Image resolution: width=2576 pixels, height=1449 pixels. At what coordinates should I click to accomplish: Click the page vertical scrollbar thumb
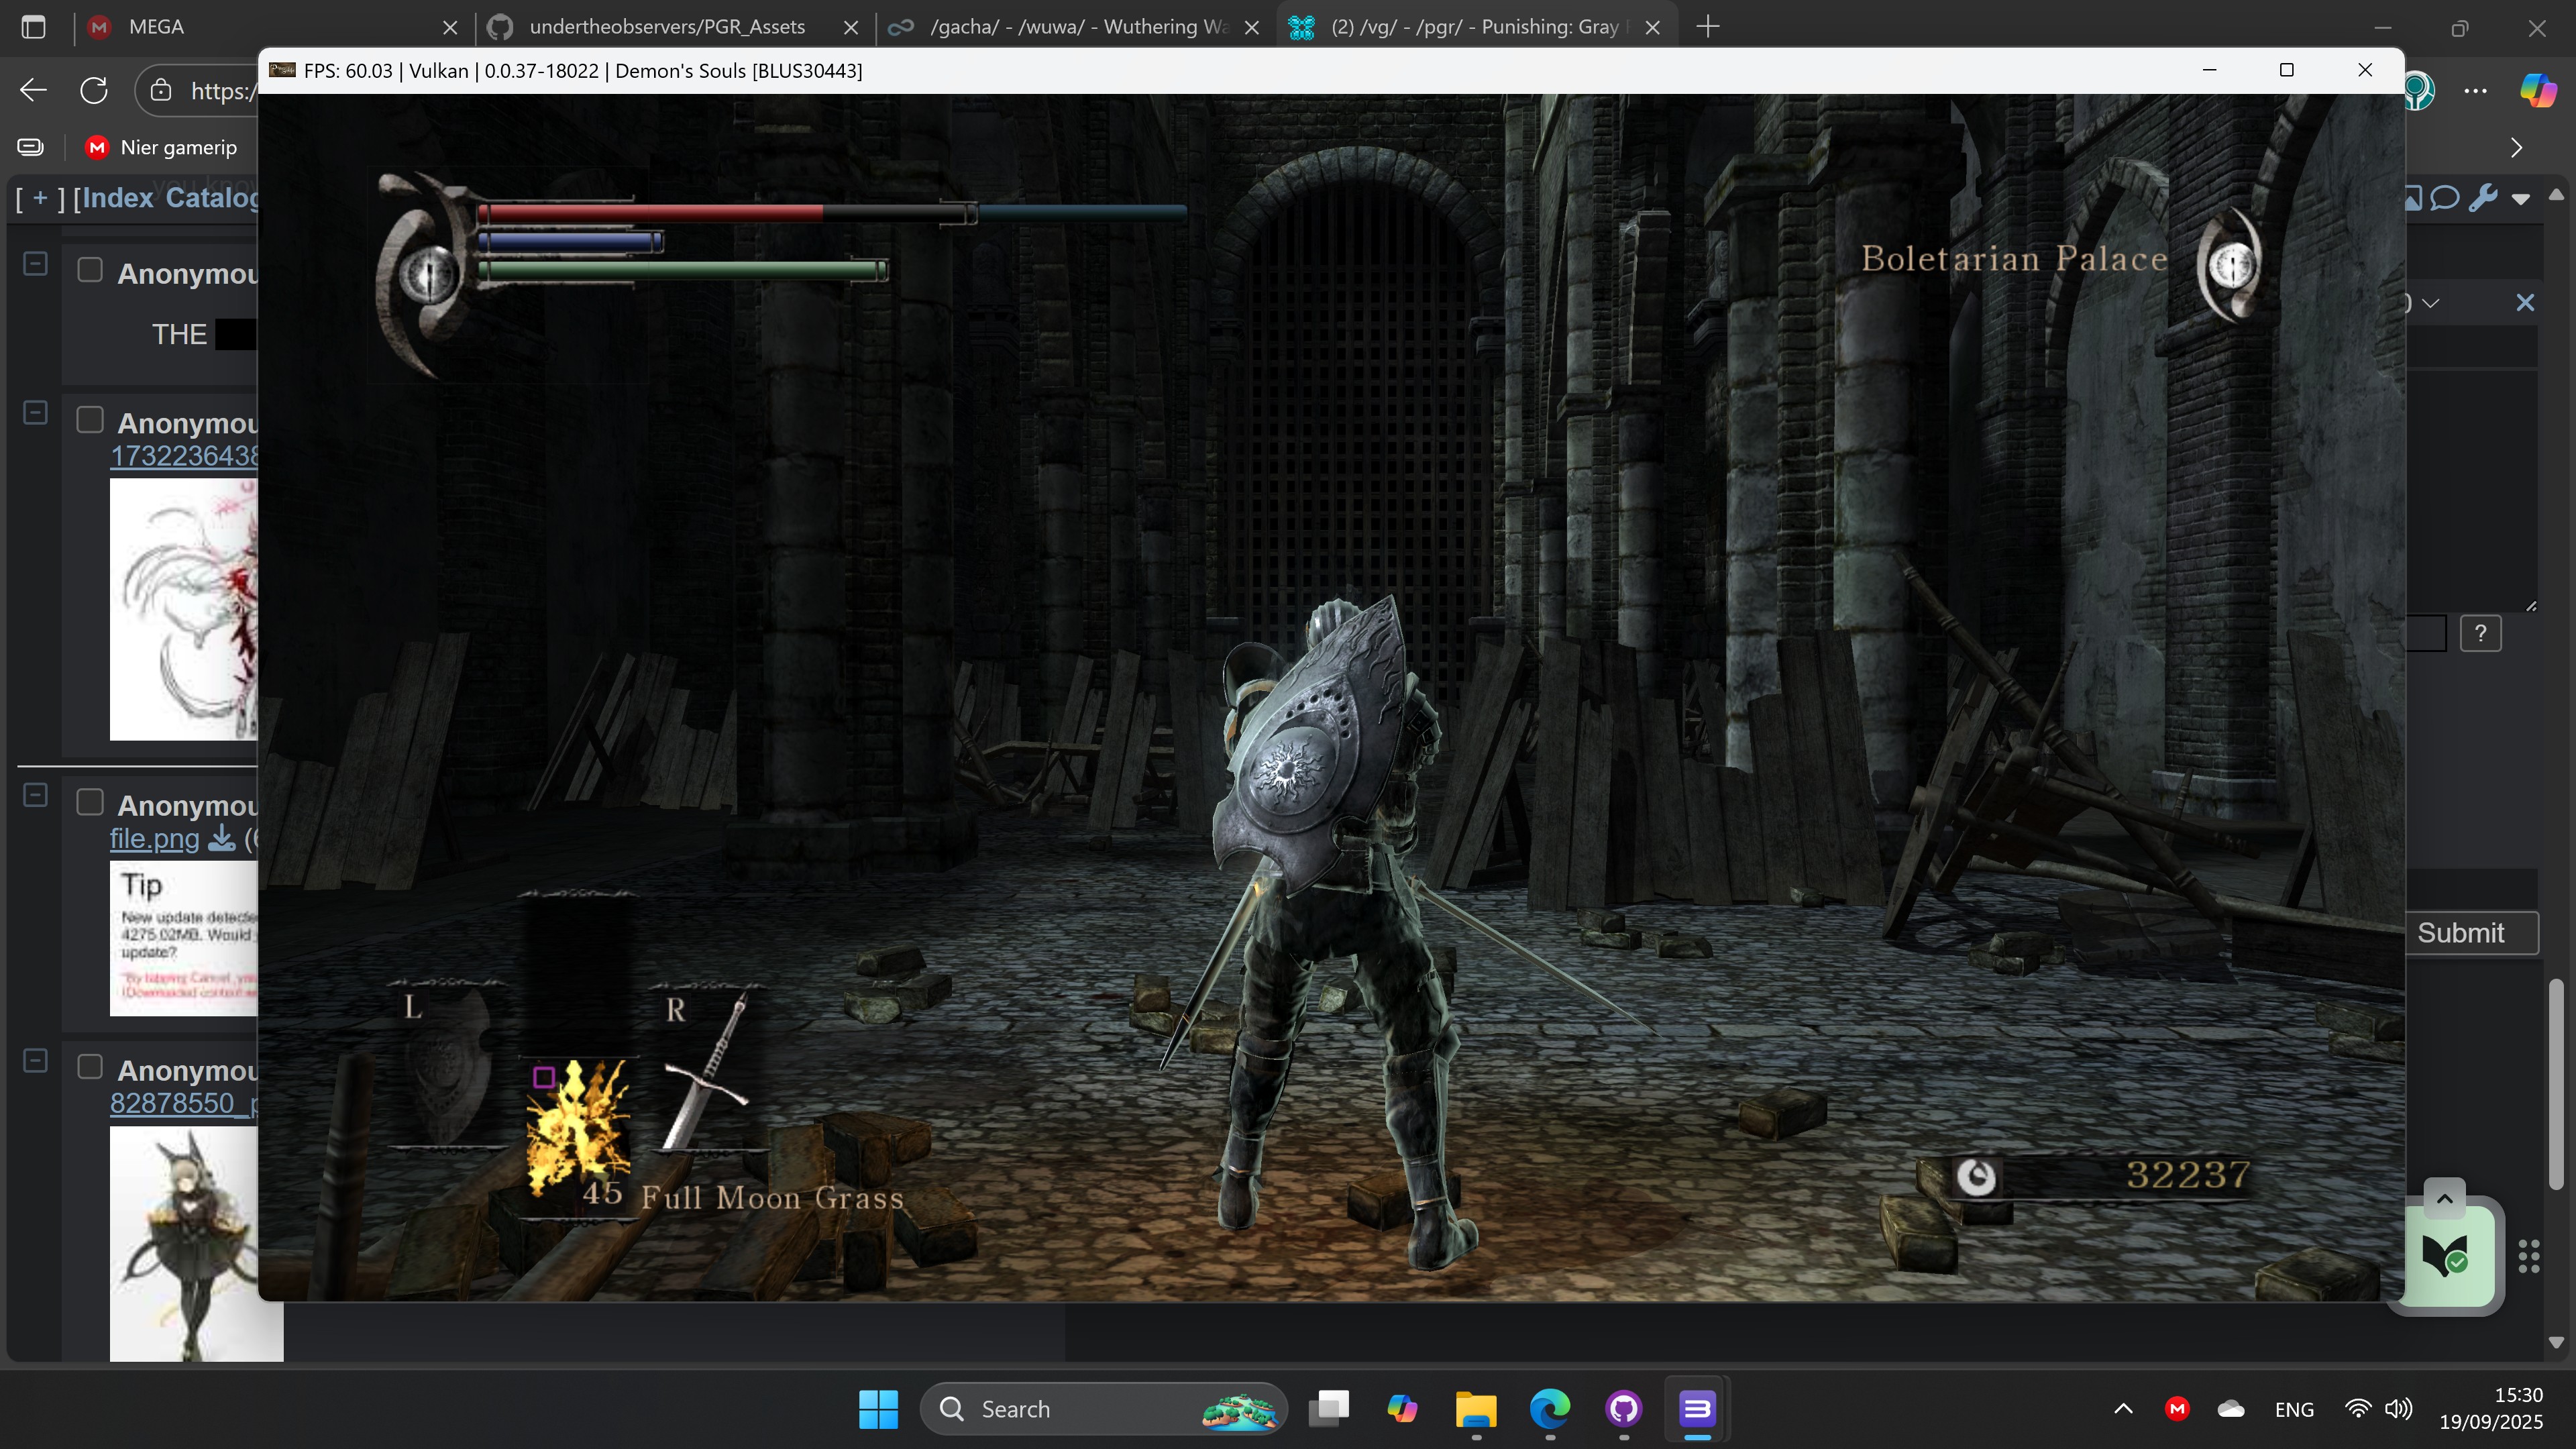[x=2556, y=1085]
